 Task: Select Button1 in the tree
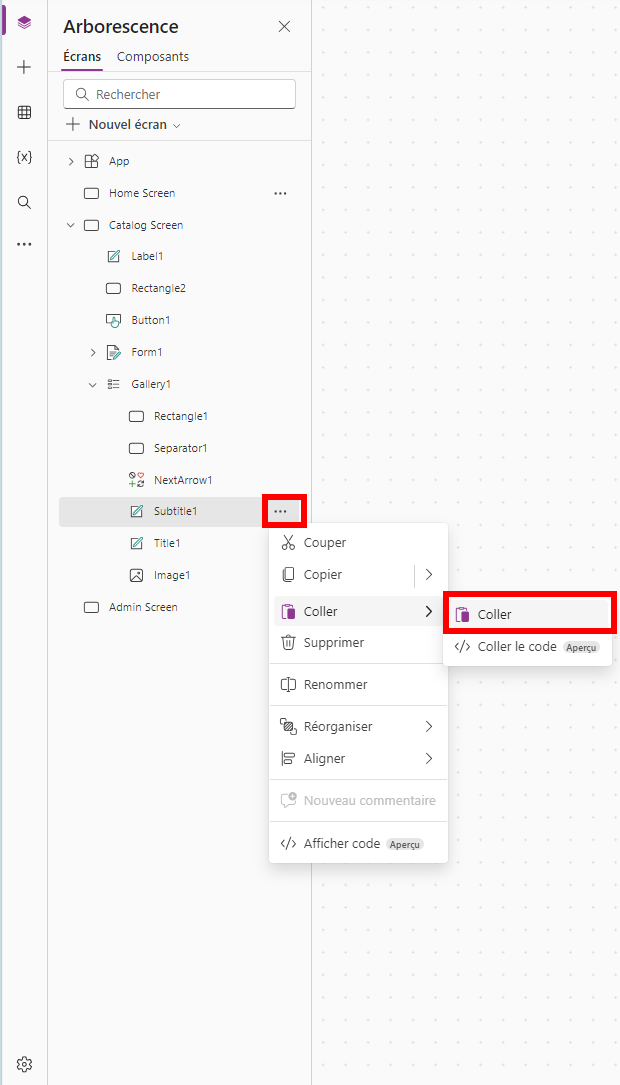tap(151, 320)
